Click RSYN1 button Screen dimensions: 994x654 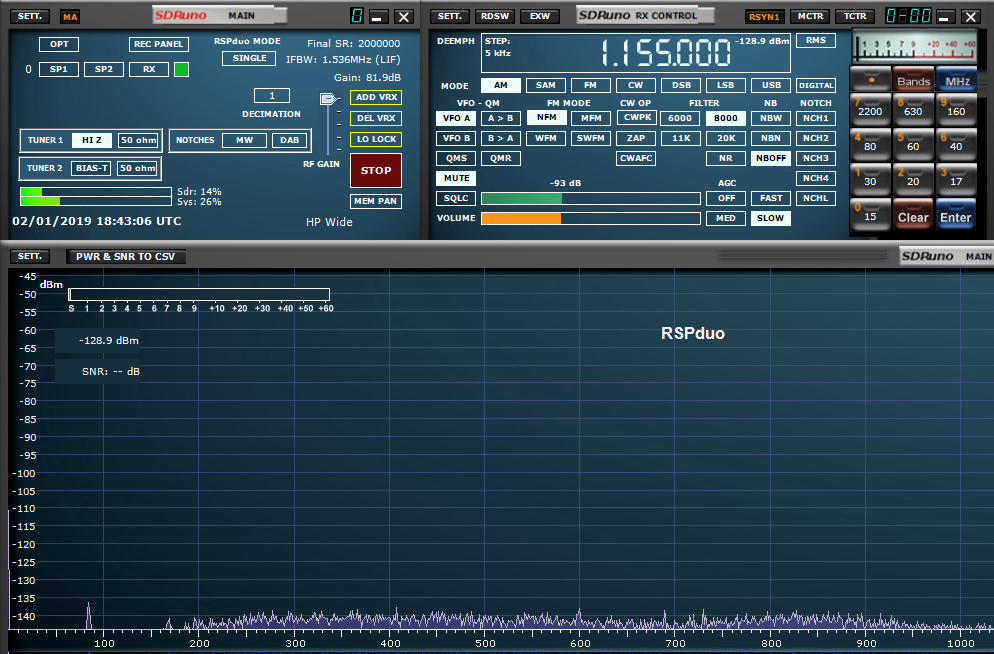point(765,16)
